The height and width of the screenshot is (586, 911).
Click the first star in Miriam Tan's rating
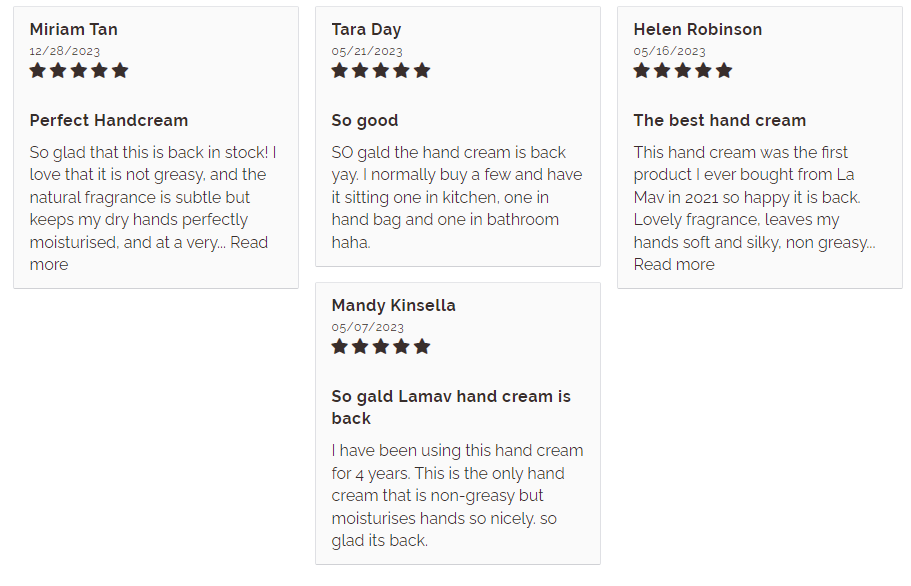(x=38, y=71)
